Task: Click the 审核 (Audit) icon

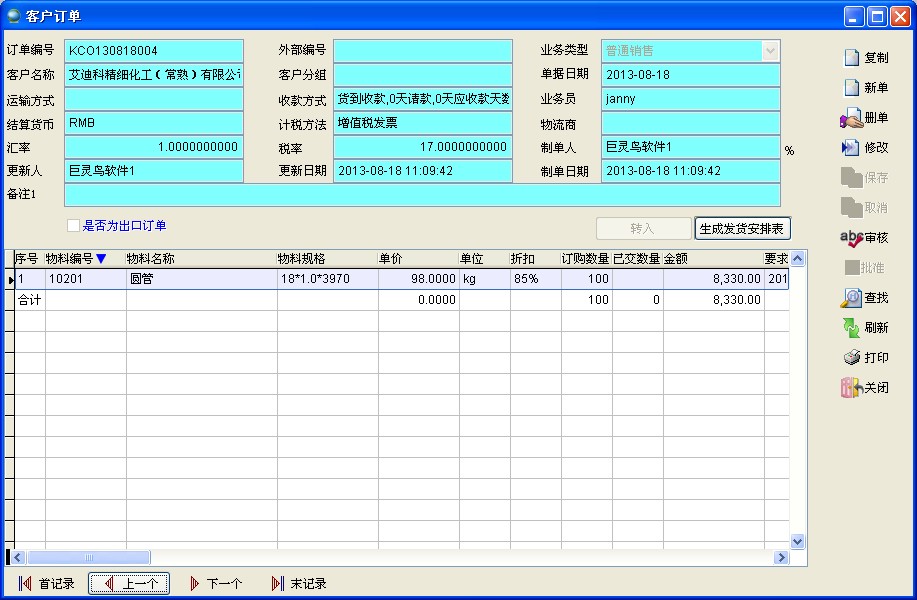Action: pos(851,238)
